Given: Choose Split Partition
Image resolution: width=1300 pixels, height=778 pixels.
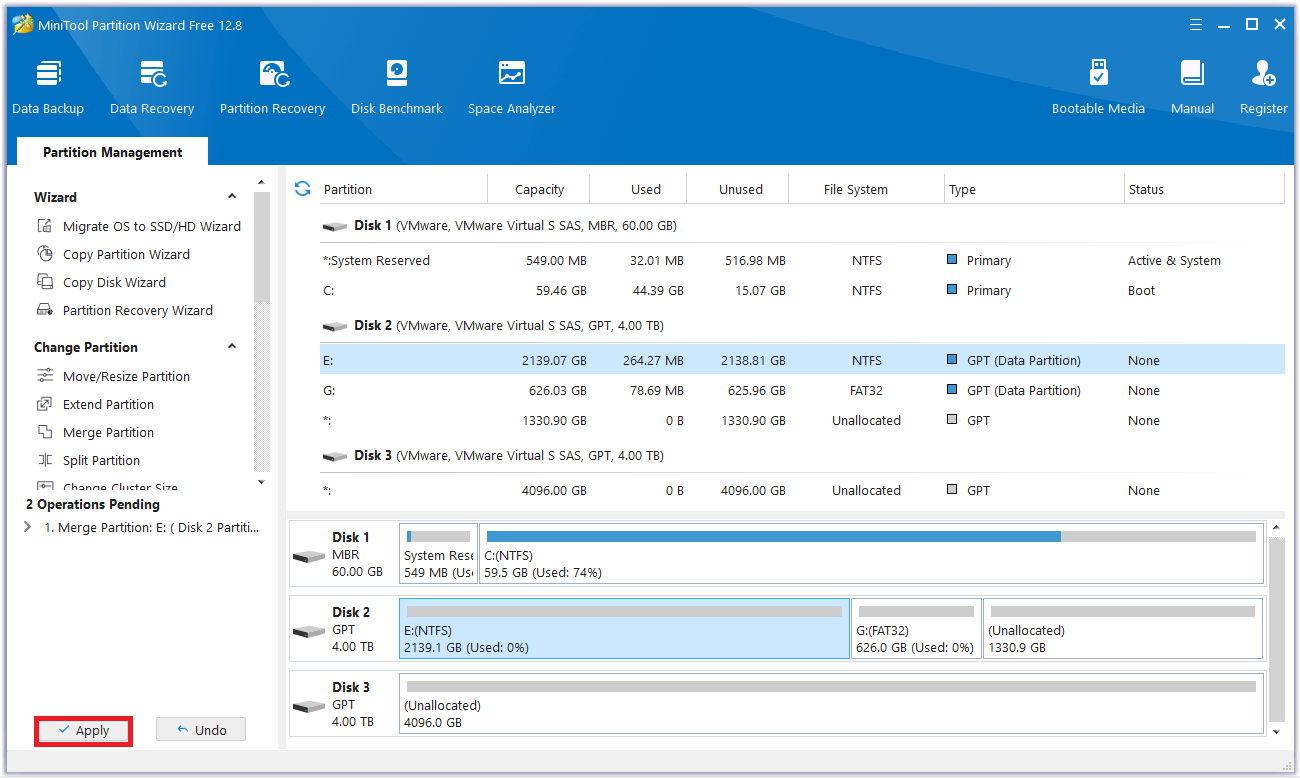Looking at the screenshot, I should tap(88, 460).
